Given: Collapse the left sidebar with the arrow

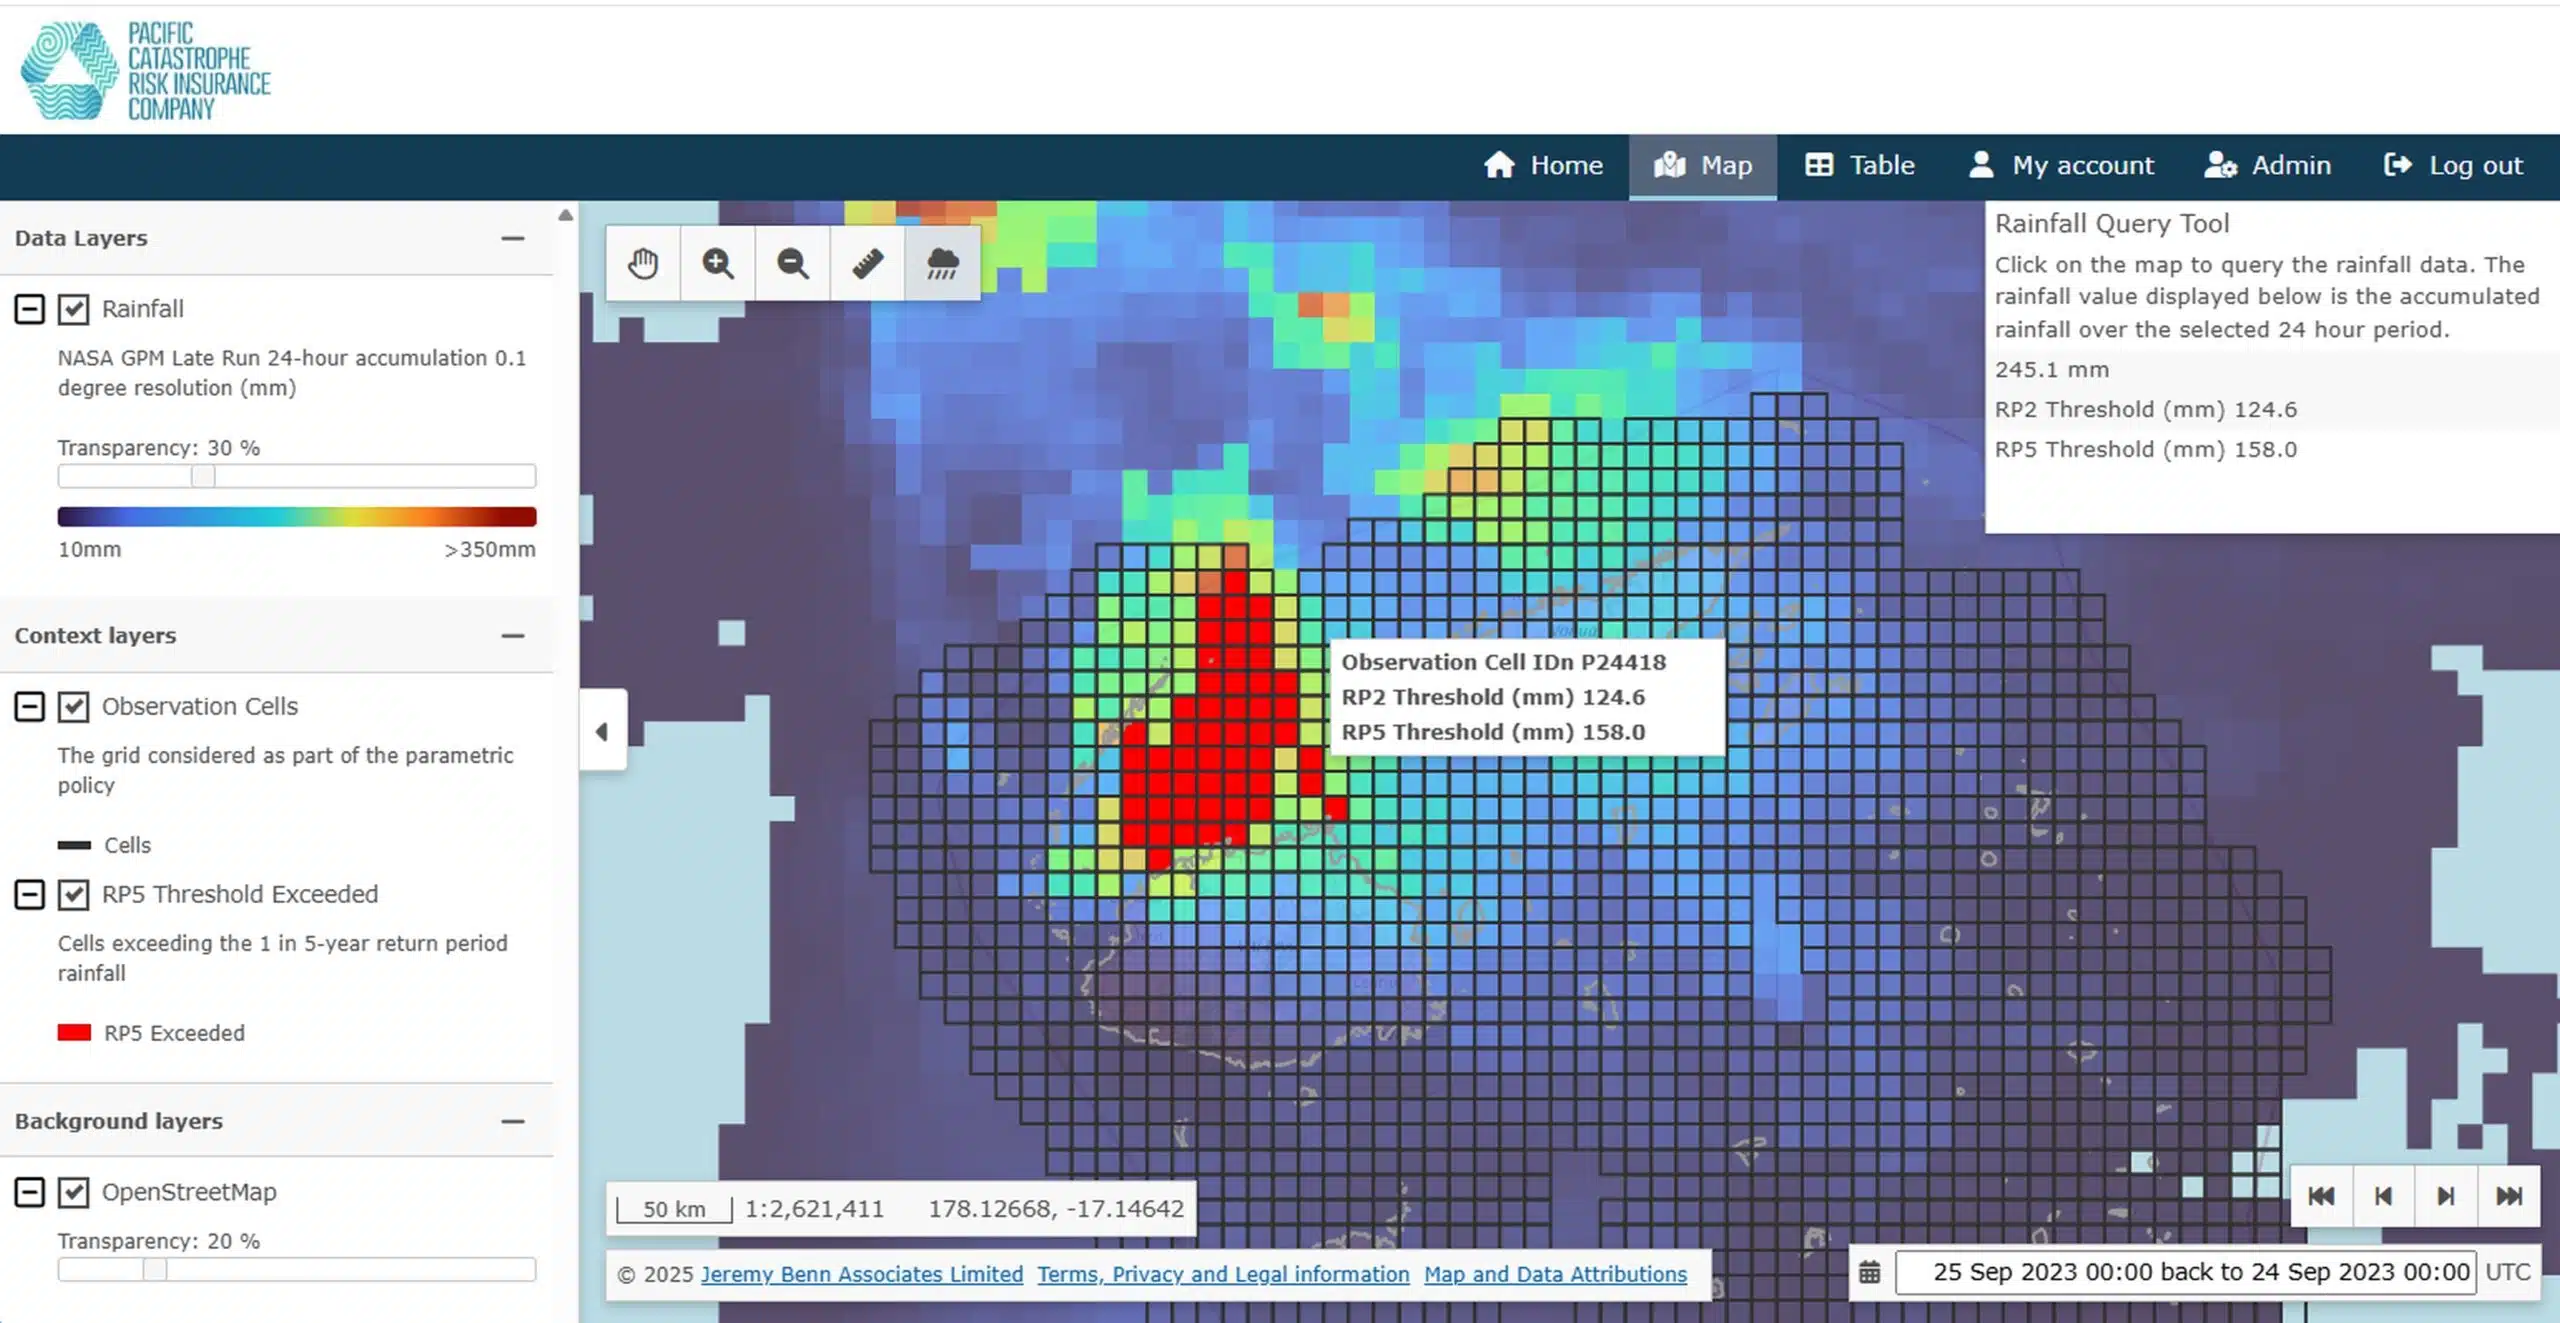Looking at the screenshot, I should (602, 730).
